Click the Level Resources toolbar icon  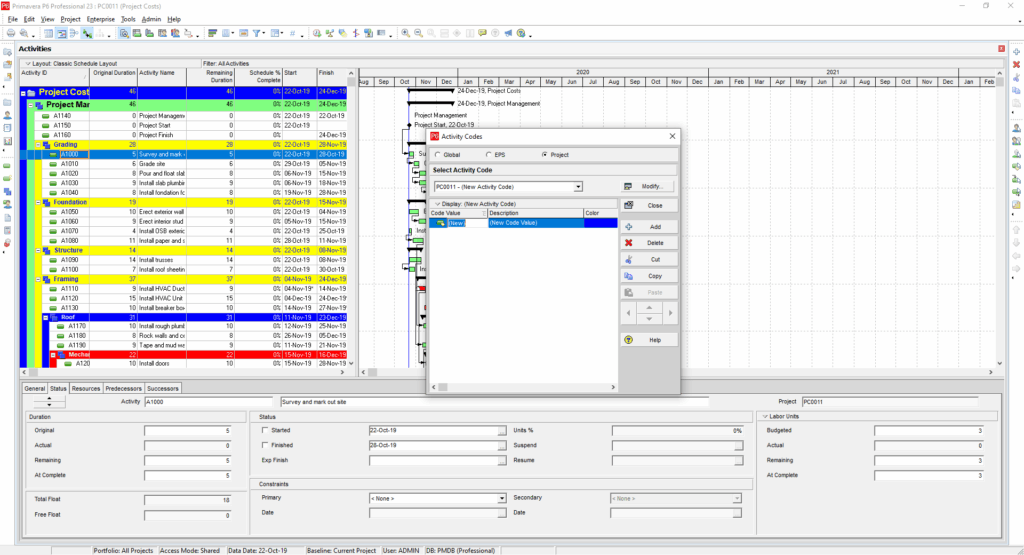[x=330, y=33]
